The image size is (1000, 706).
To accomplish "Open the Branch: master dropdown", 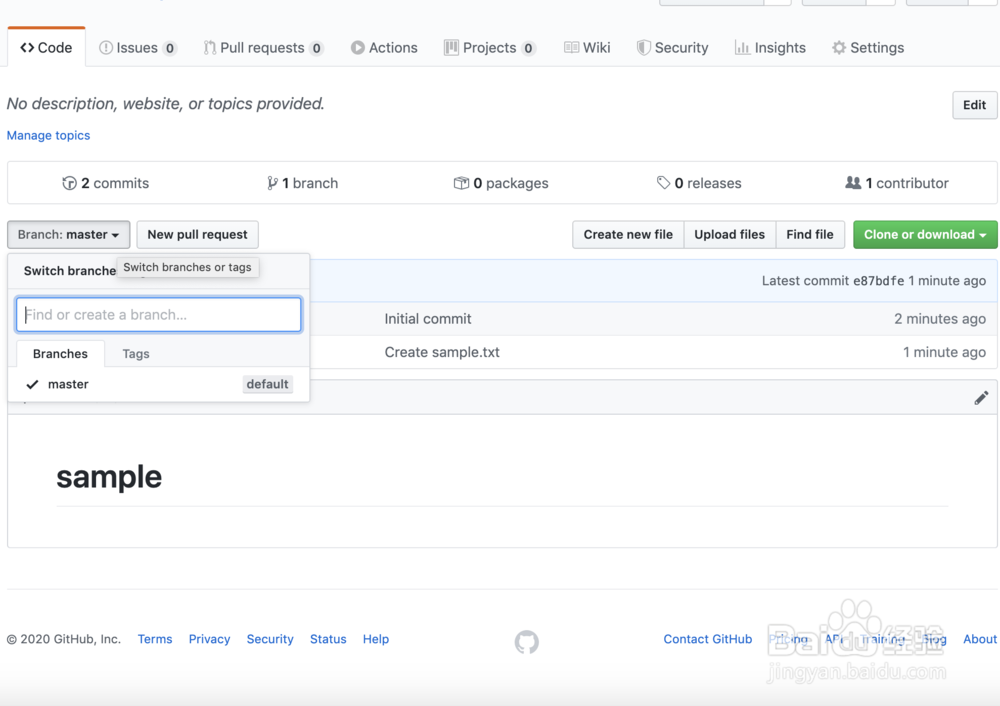I will click(x=68, y=234).
